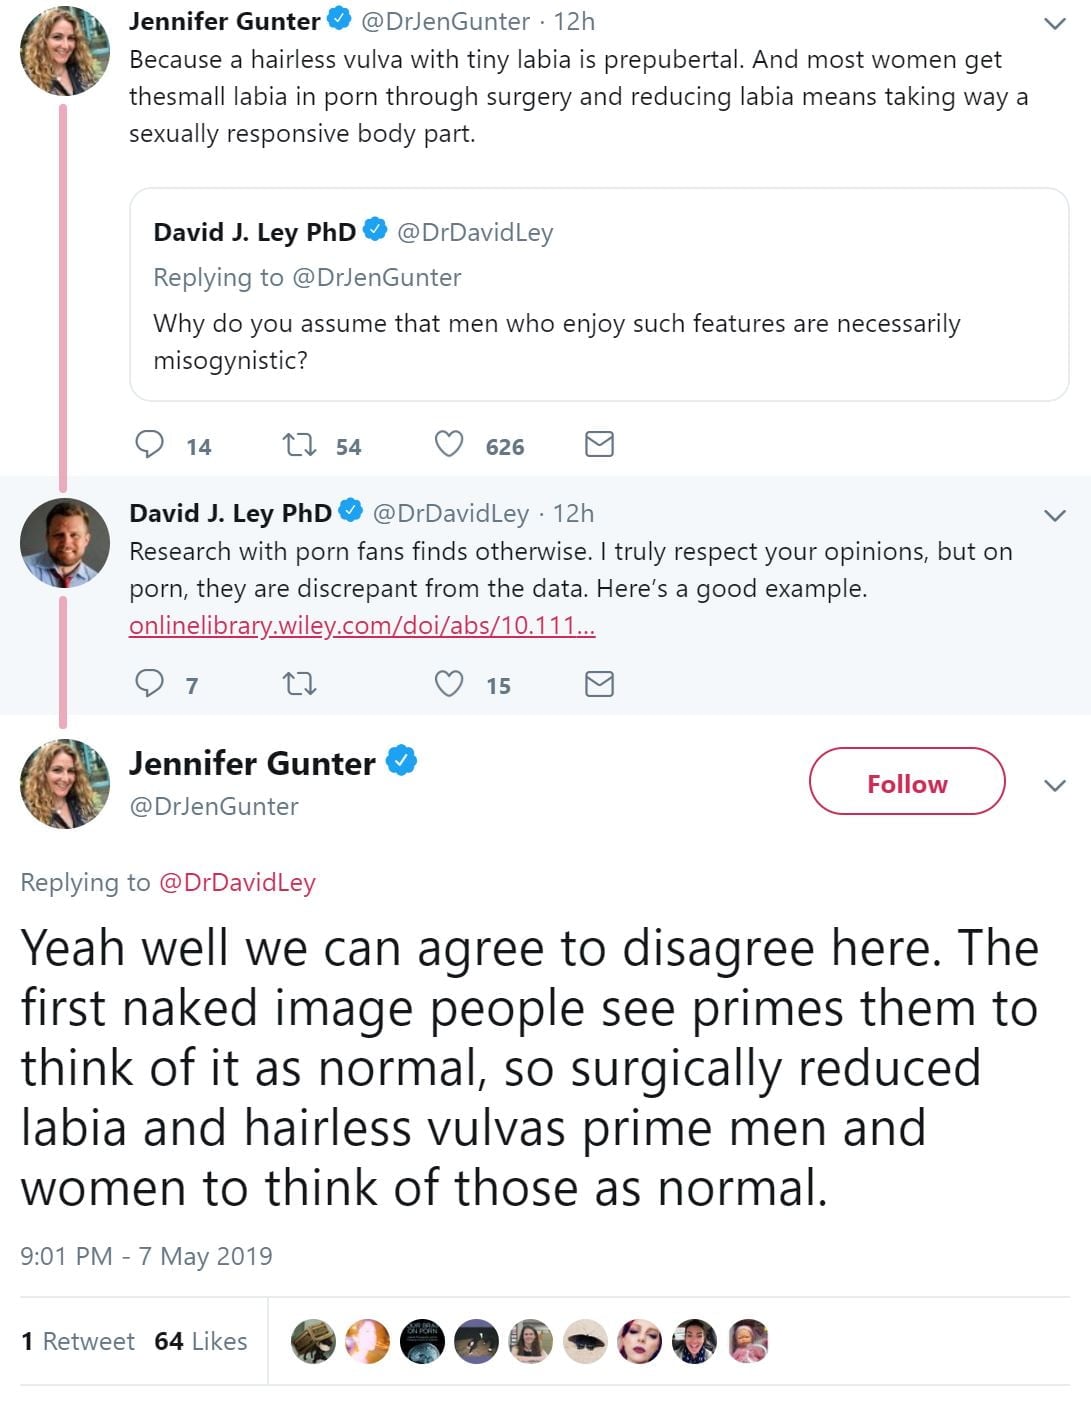Retweet the tweet with 54 retweets
This screenshot has width=1091, height=1413.
coord(299,444)
